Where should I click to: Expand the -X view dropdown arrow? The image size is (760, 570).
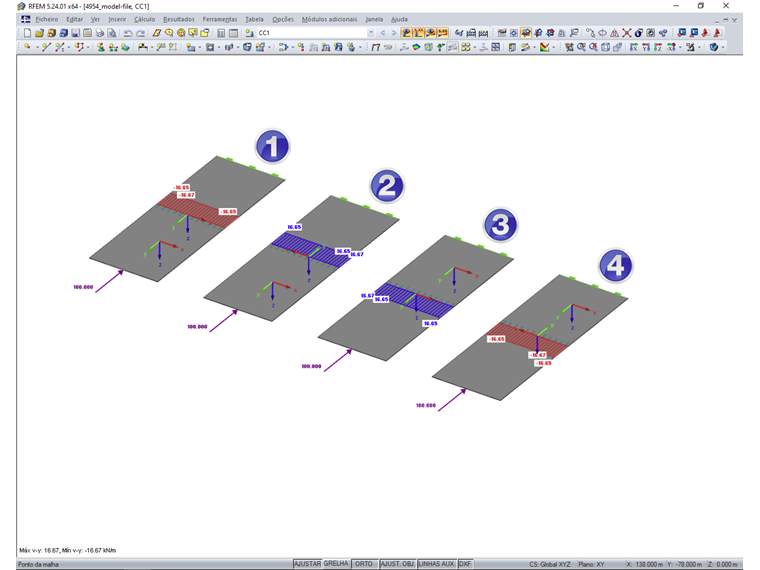(680, 47)
